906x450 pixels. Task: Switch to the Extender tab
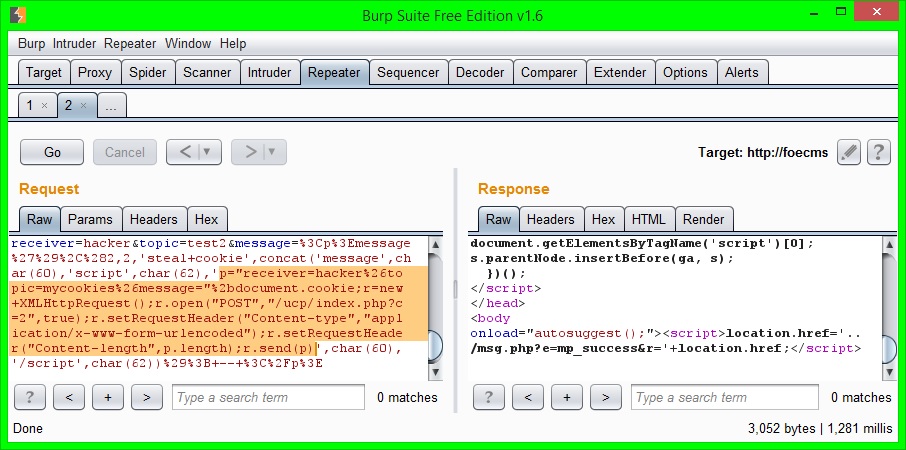click(x=621, y=73)
